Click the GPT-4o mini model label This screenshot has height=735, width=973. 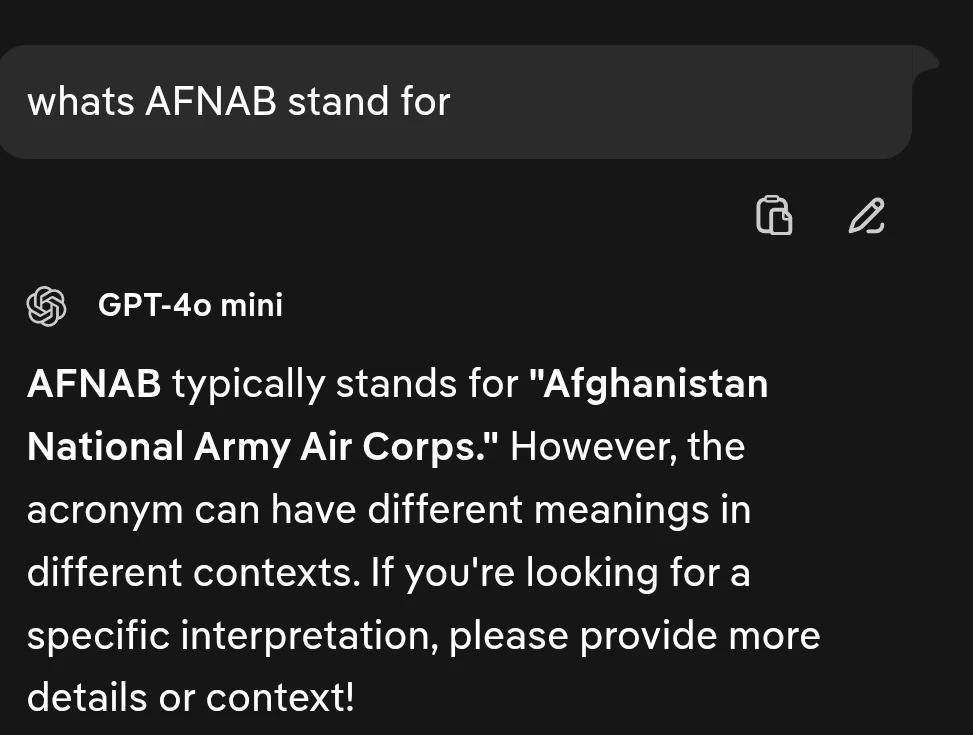point(190,305)
